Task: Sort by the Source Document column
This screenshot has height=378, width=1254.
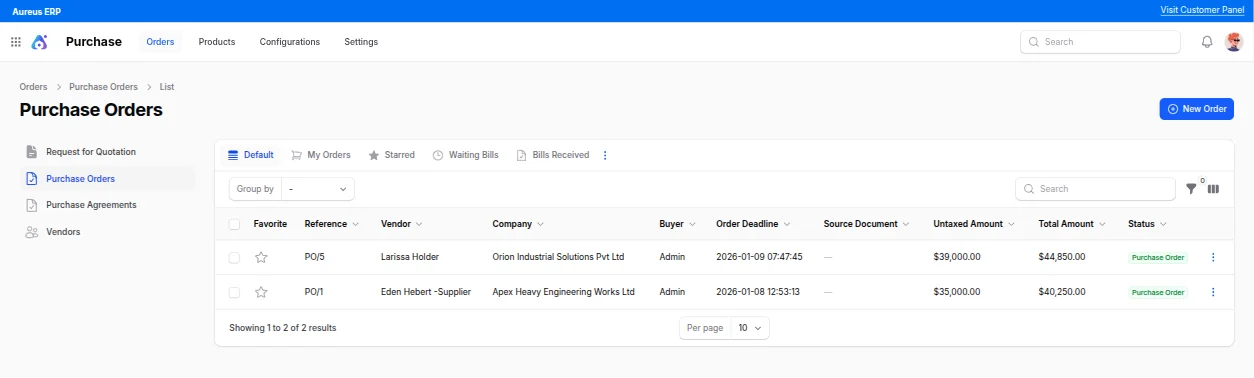Action: point(866,224)
